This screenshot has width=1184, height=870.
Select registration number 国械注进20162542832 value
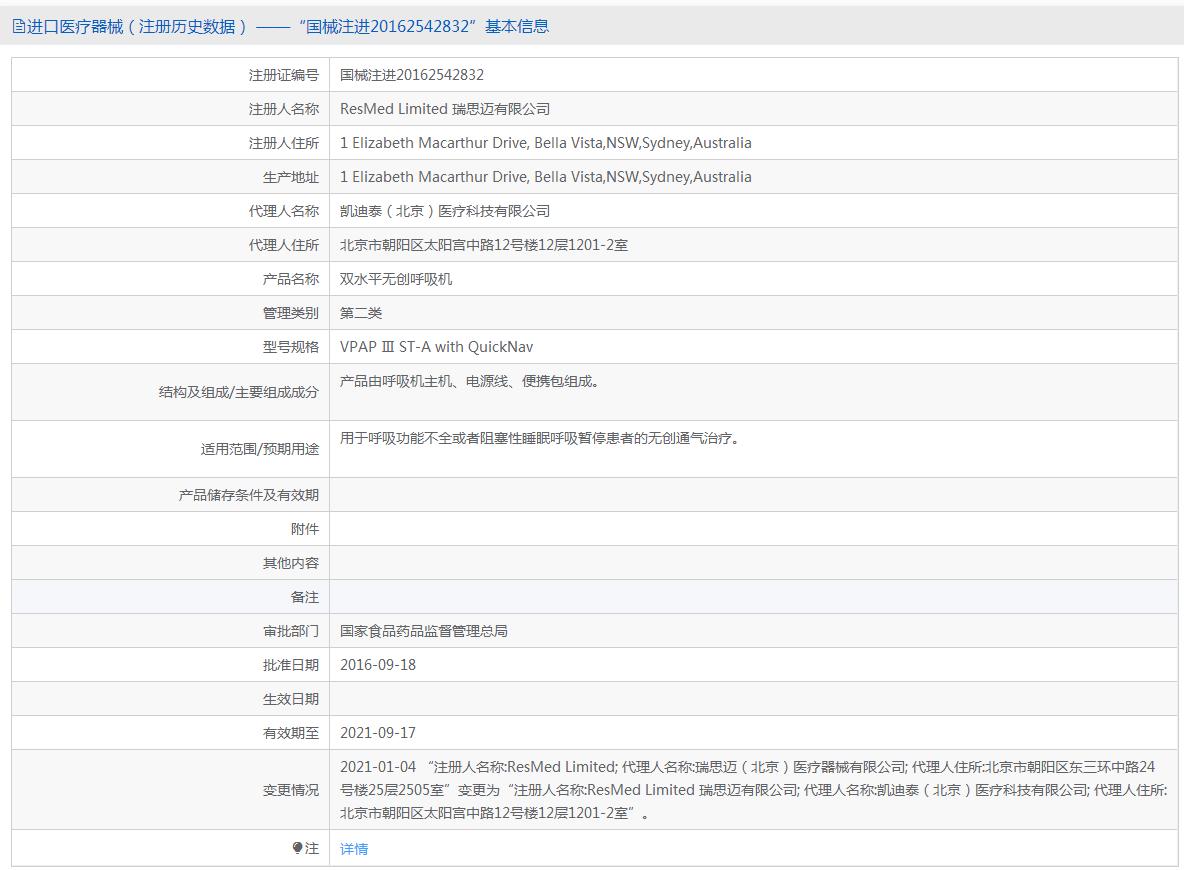(x=412, y=75)
